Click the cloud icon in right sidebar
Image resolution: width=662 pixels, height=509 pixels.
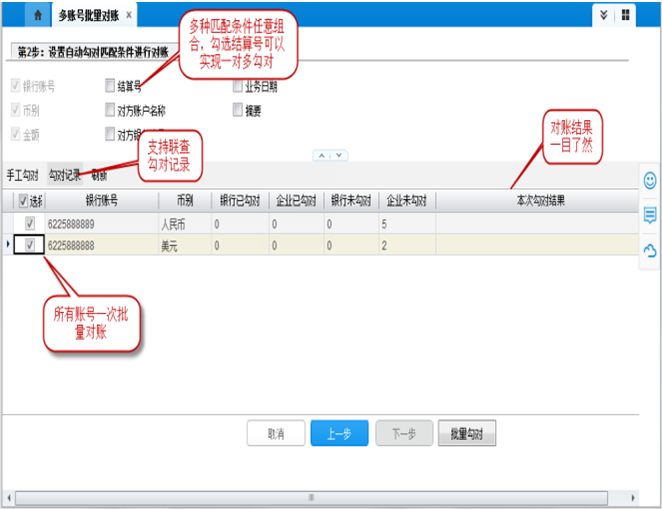(x=650, y=249)
